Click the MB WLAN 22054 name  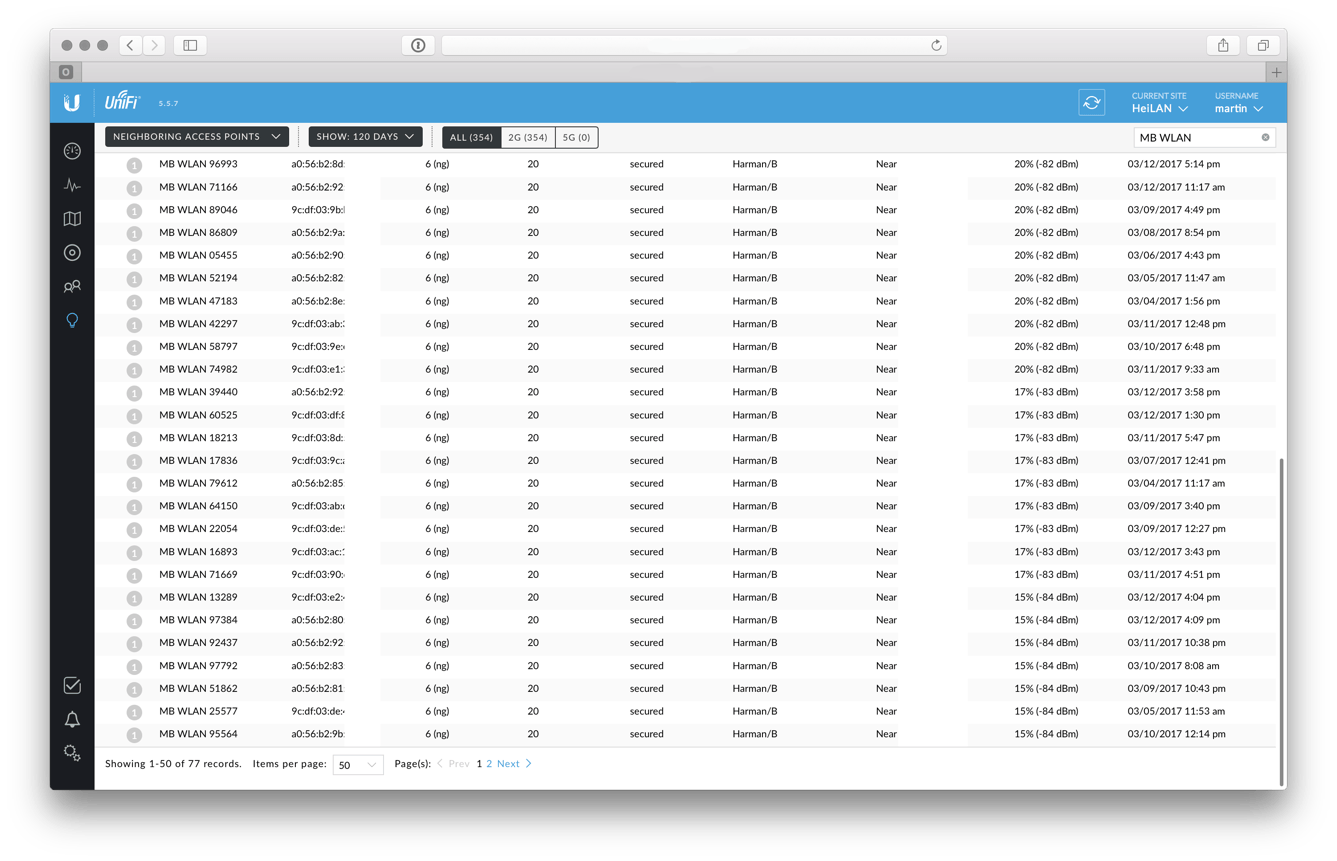[198, 529]
